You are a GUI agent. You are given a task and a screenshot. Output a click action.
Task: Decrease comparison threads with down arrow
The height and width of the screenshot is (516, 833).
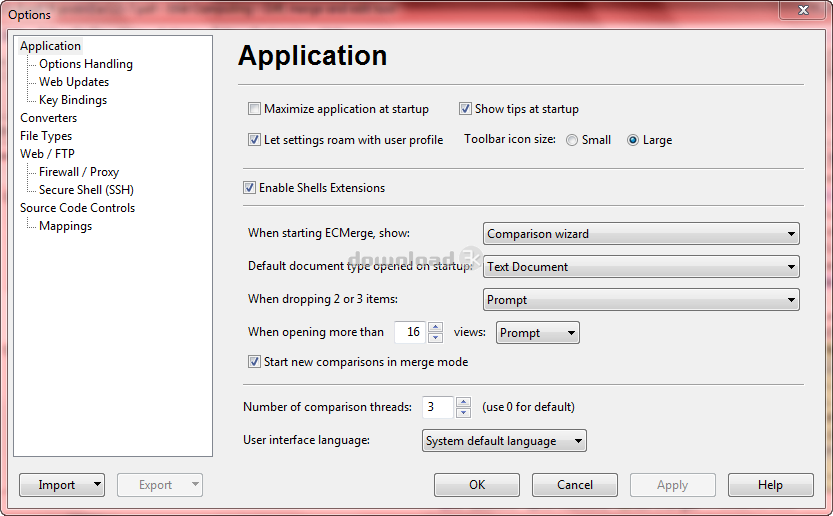tap(463, 412)
